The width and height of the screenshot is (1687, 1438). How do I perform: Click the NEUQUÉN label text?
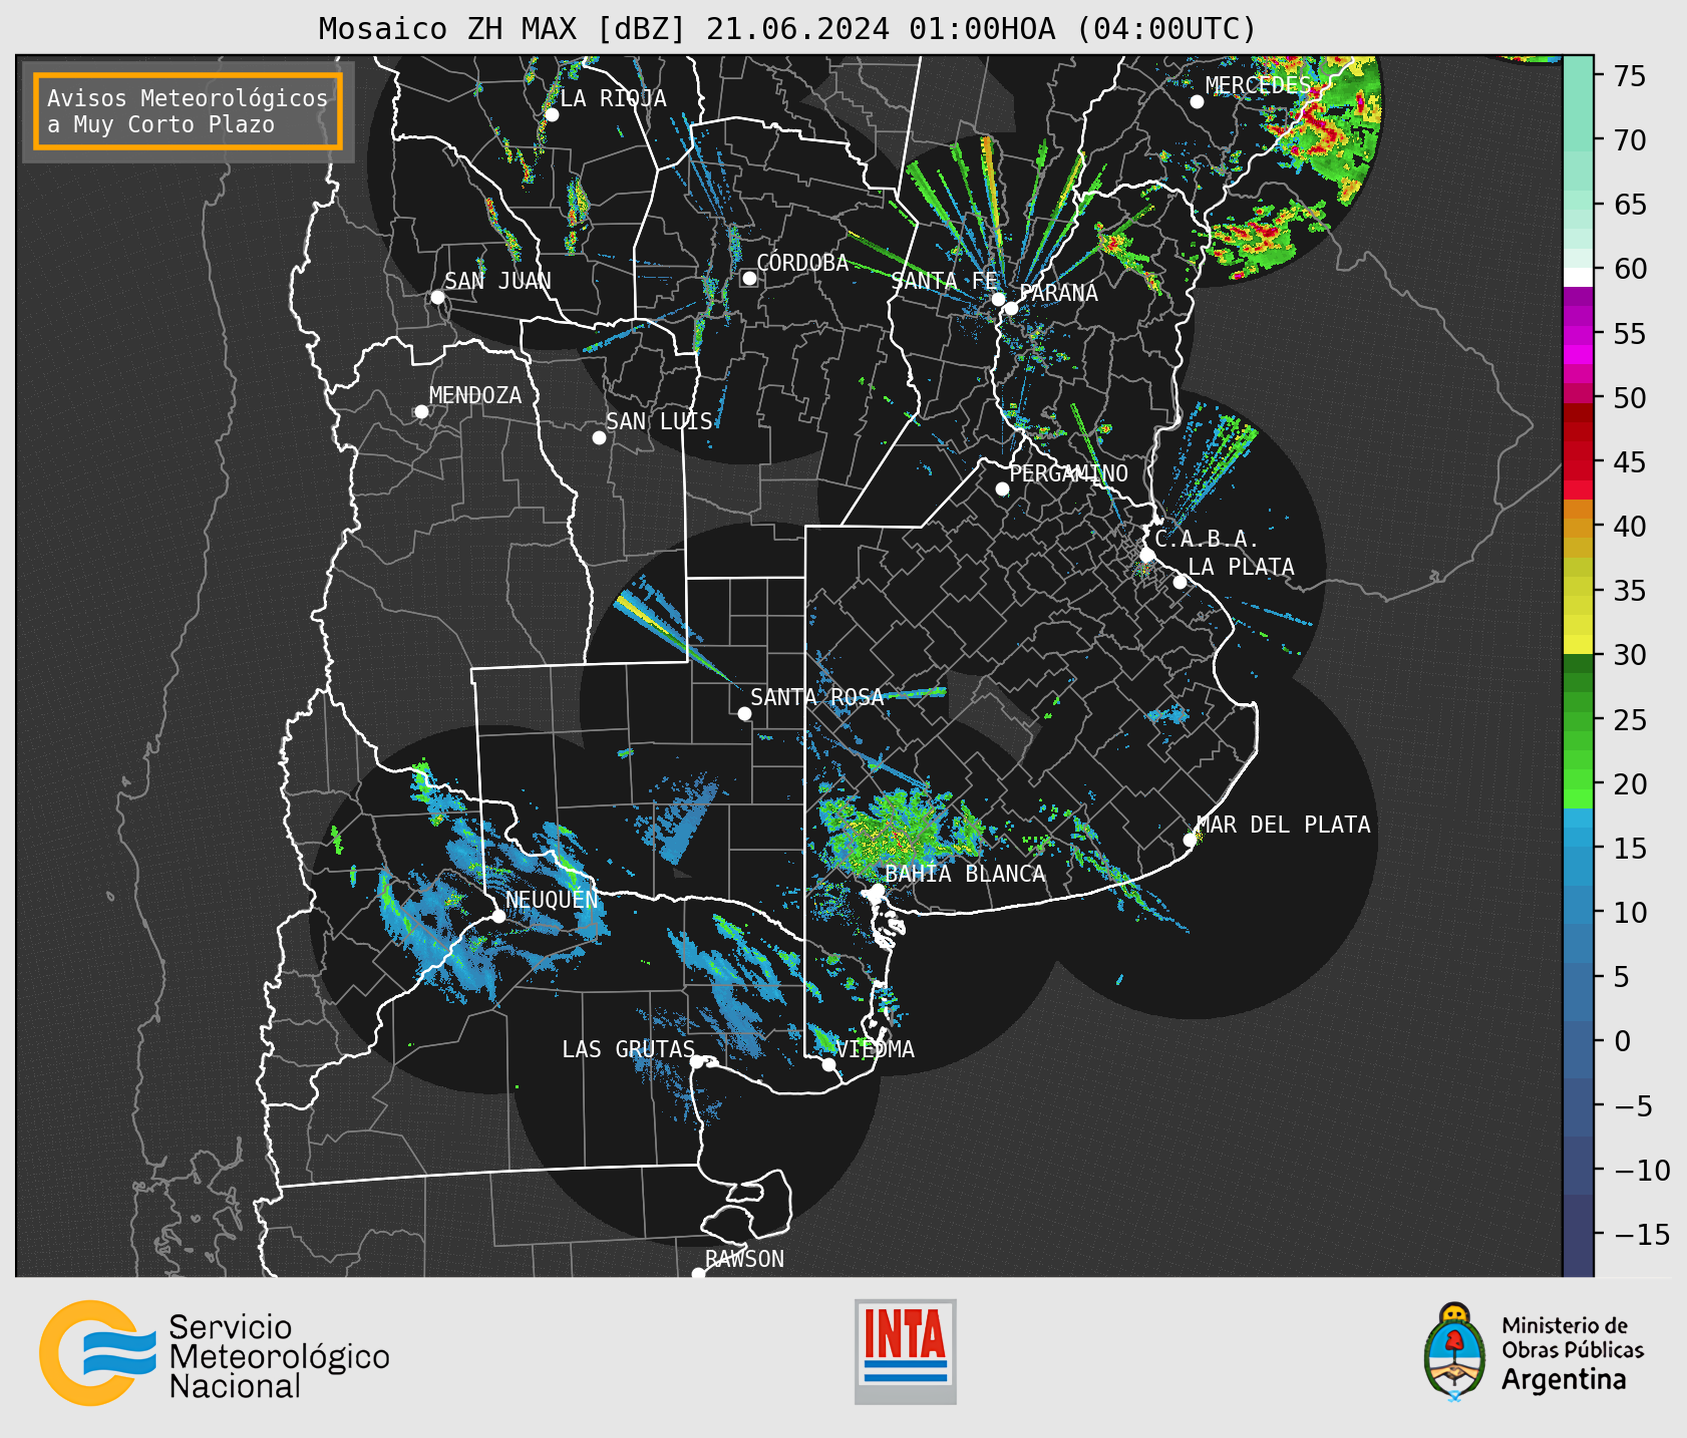point(552,899)
